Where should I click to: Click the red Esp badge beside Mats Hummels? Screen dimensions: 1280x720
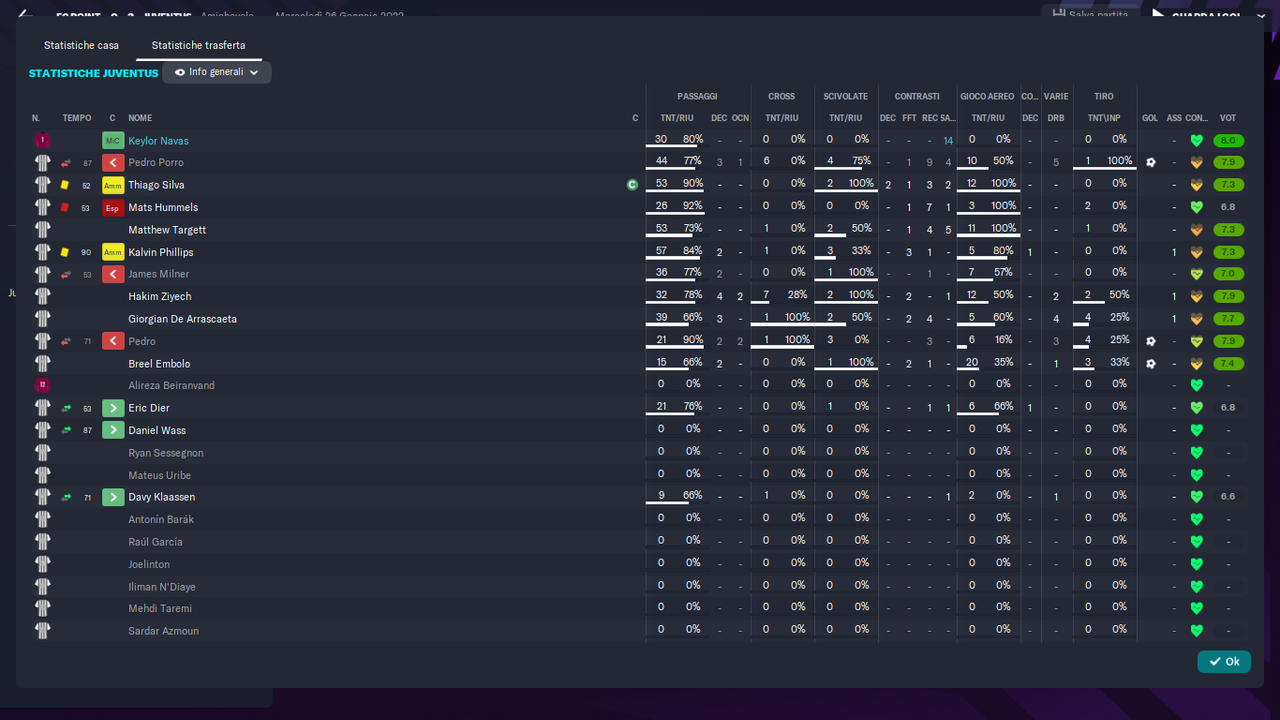click(x=113, y=207)
